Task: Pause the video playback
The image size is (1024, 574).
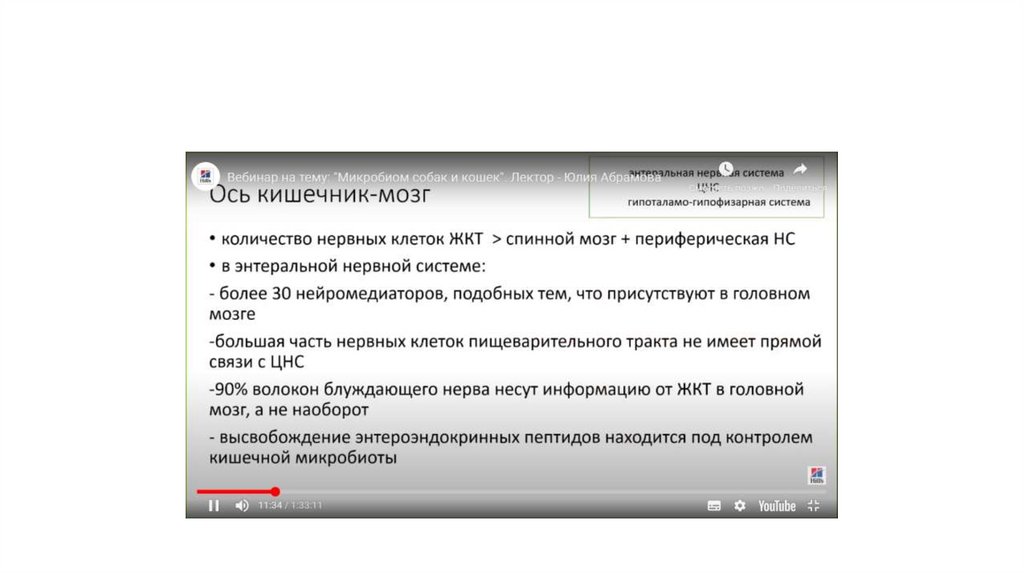Action: point(214,505)
